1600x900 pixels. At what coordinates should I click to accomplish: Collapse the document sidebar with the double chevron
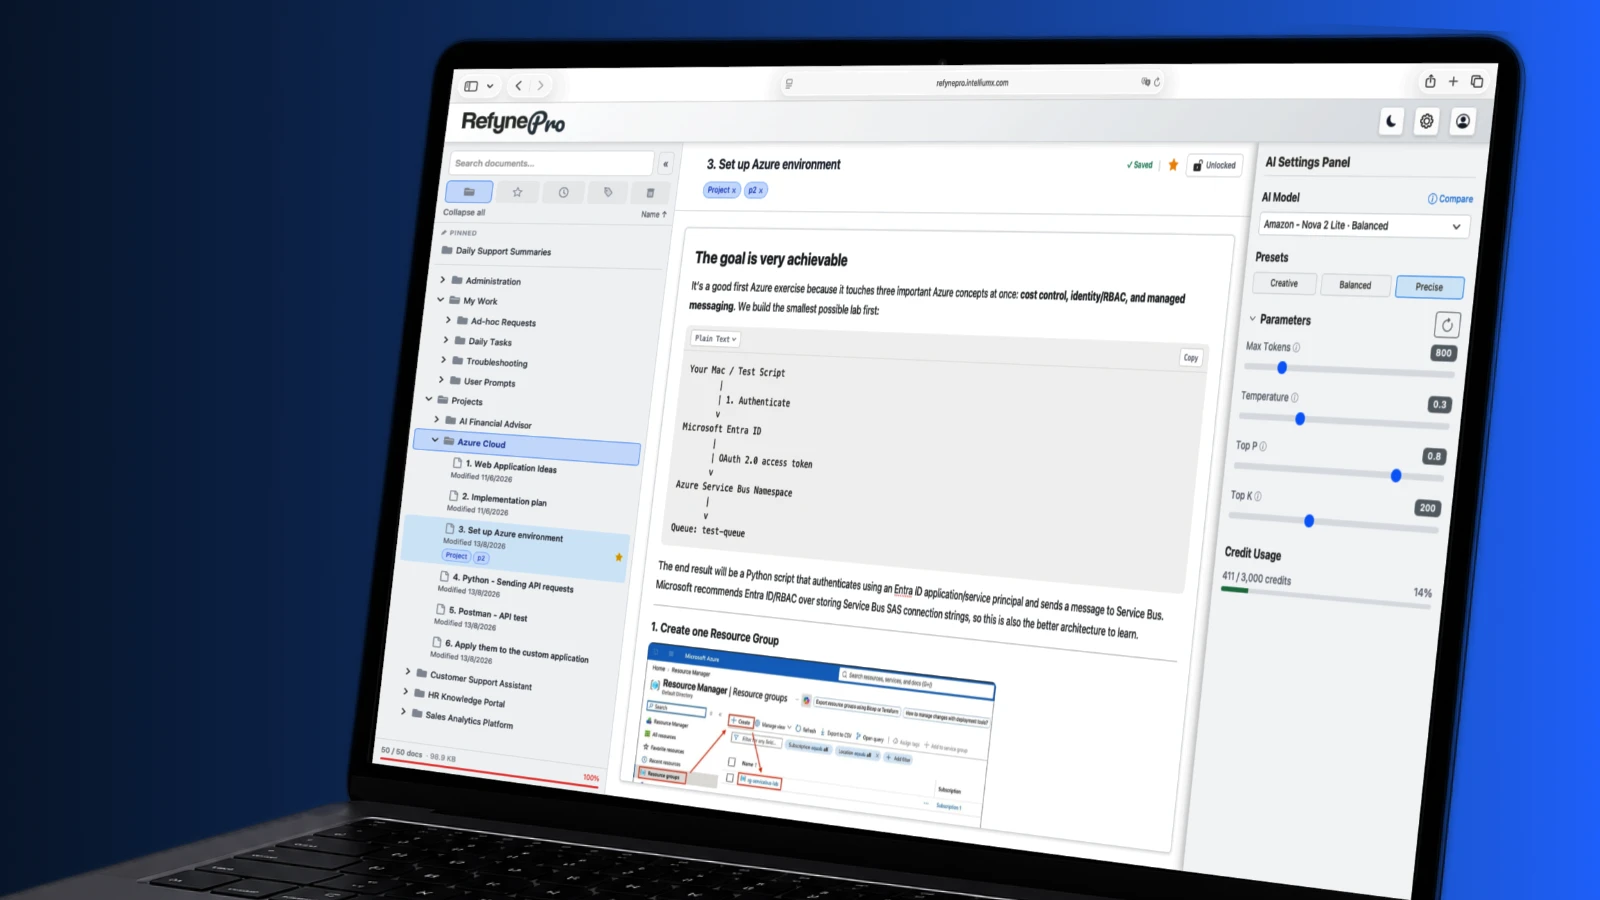pyautogui.click(x=665, y=164)
